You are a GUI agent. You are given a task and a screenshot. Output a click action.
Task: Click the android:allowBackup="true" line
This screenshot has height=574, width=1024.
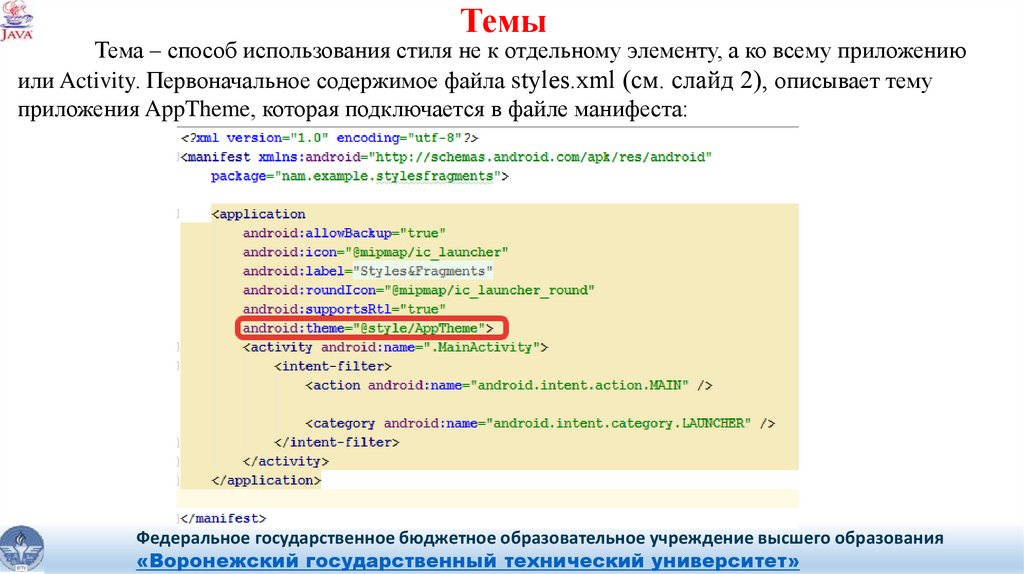tap(344, 233)
